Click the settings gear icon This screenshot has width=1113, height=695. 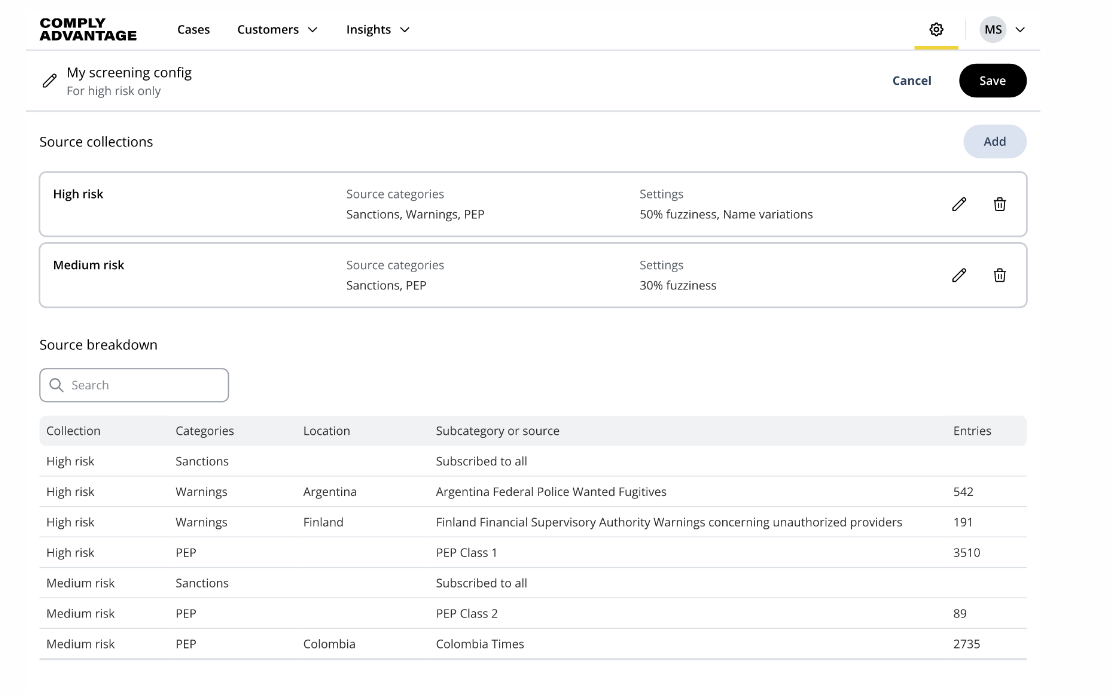936,30
